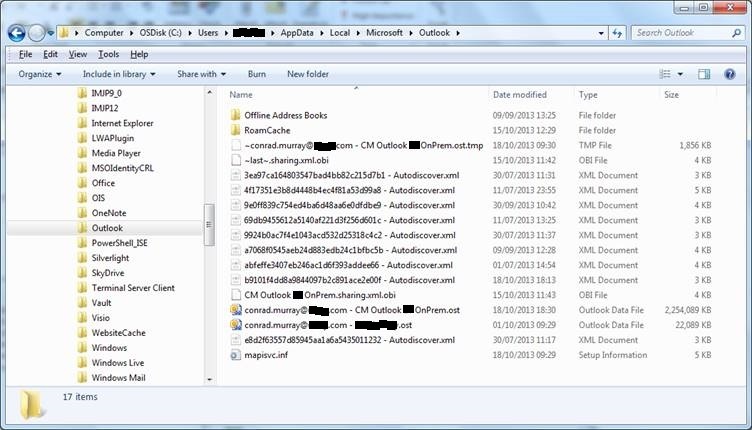Open the Include in library dropdown
The image size is (752, 430).
119,74
